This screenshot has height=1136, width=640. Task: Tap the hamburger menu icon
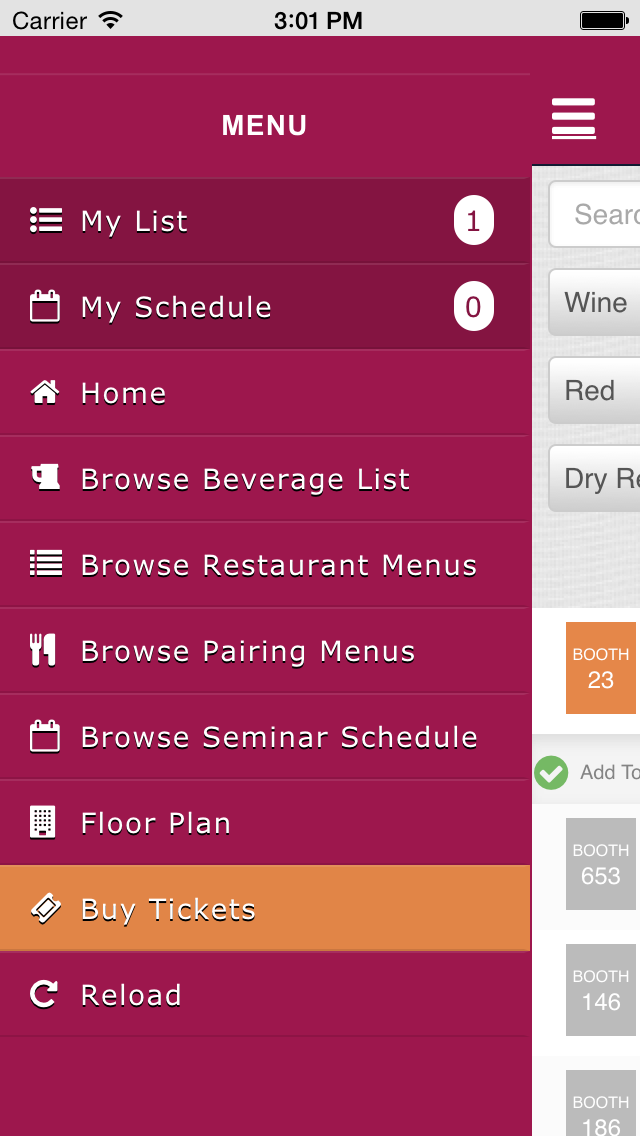[574, 119]
